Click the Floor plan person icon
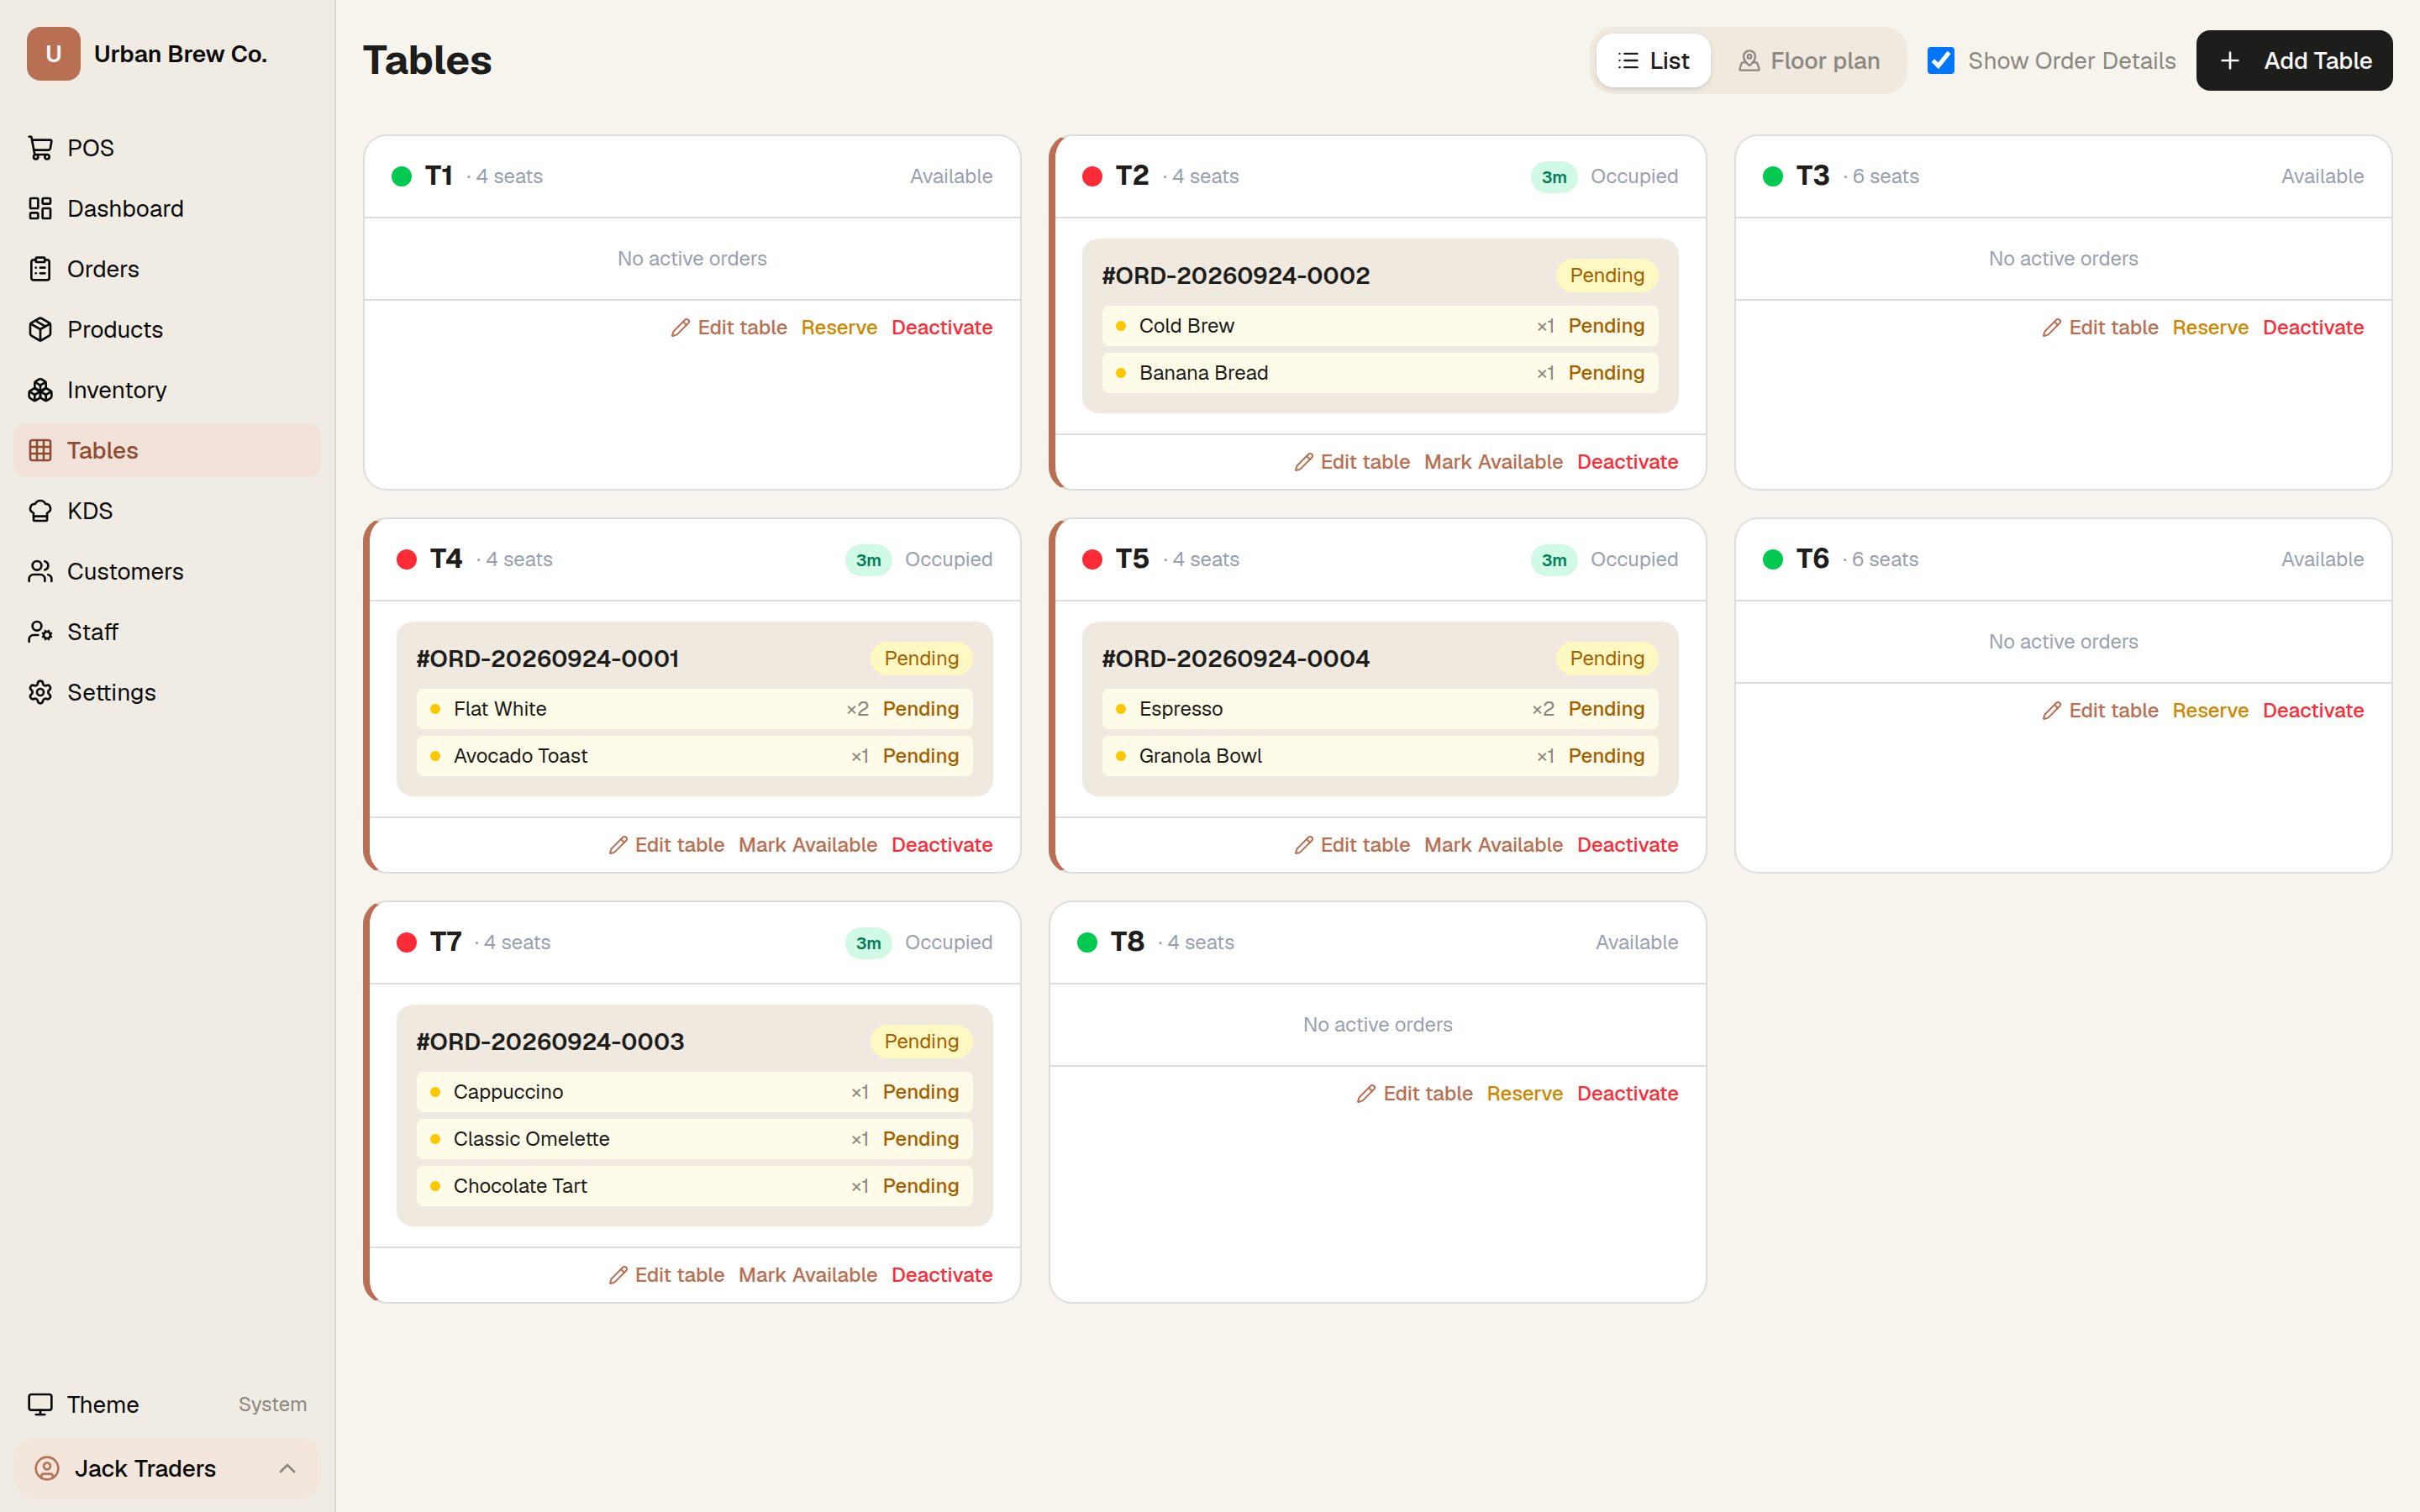The height and width of the screenshot is (1512, 2420). click(x=1749, y=61)
